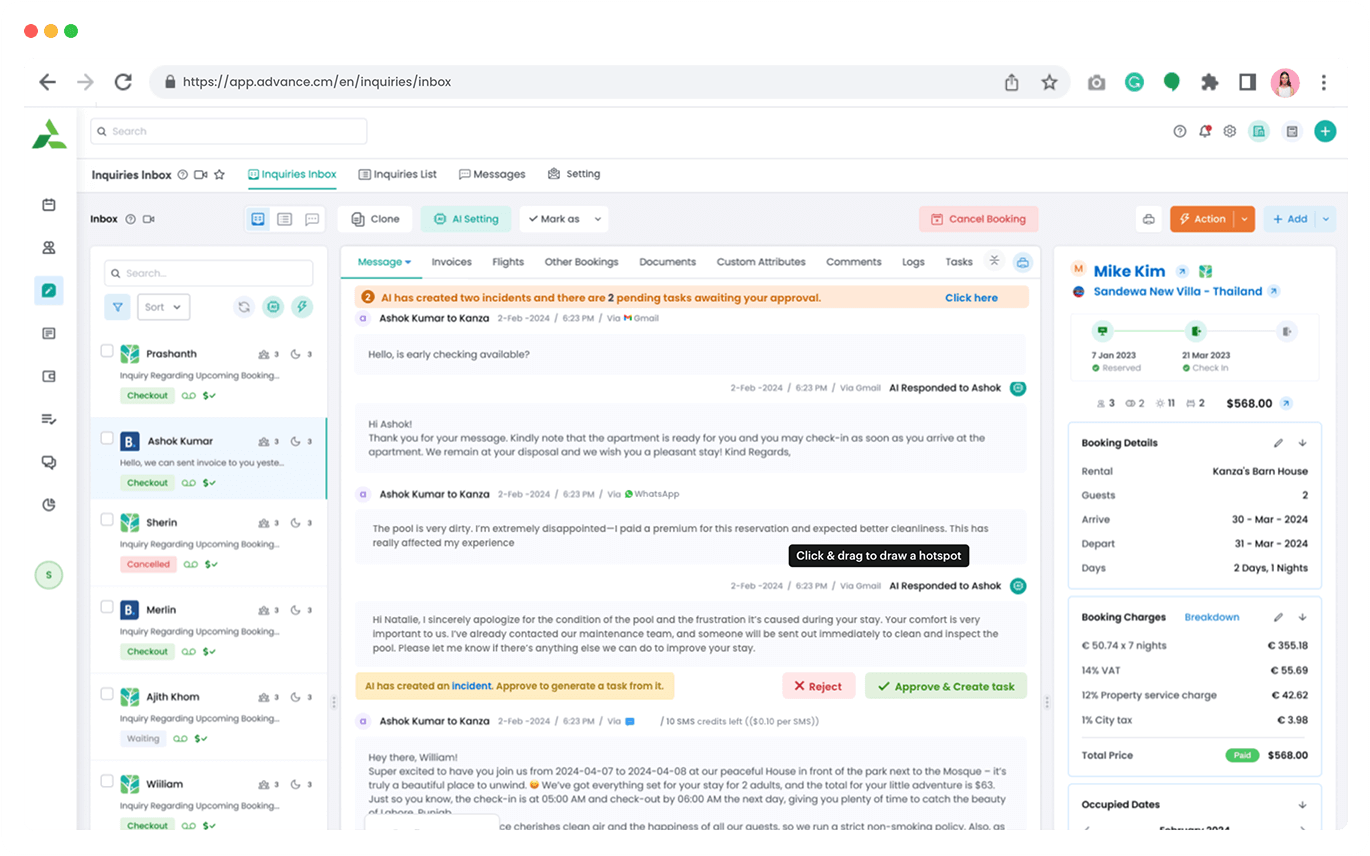Click the top Search input field

[228, 131]
